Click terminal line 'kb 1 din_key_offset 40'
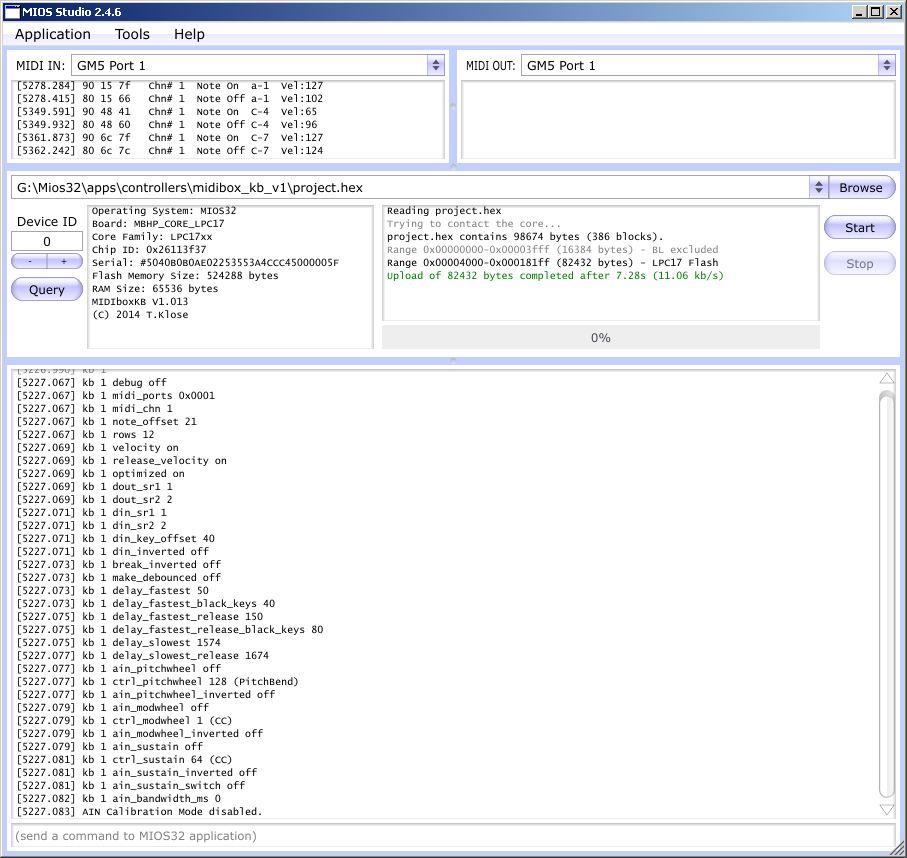The image size is (907, 858). [x=116, y=539]
